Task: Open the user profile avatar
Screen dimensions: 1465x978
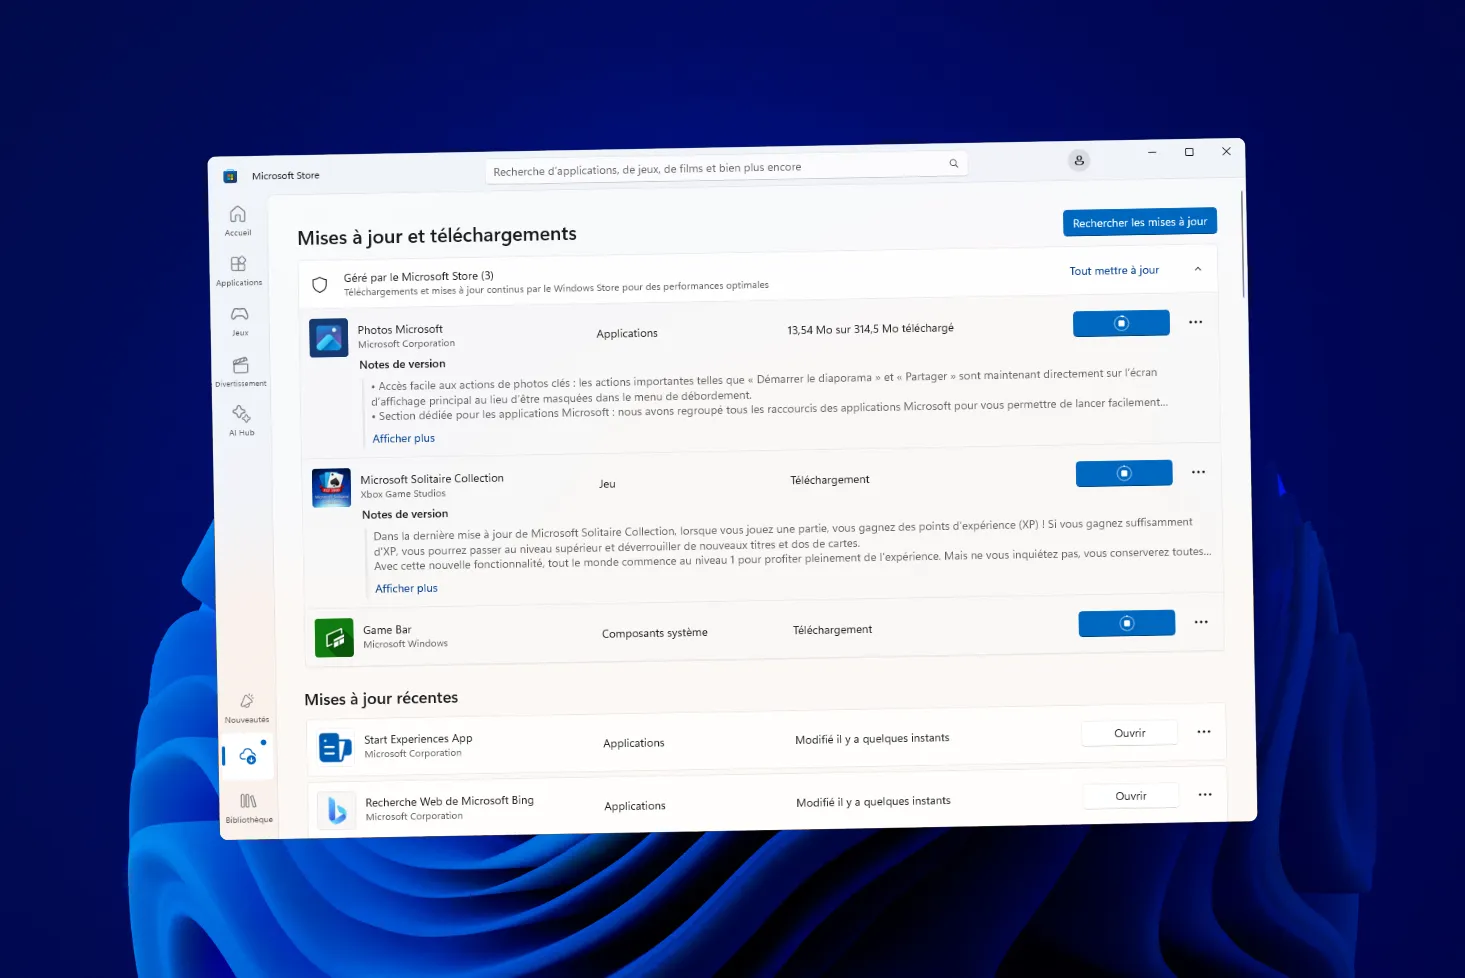Action: pyautogui.click(x=1079, y=160)
